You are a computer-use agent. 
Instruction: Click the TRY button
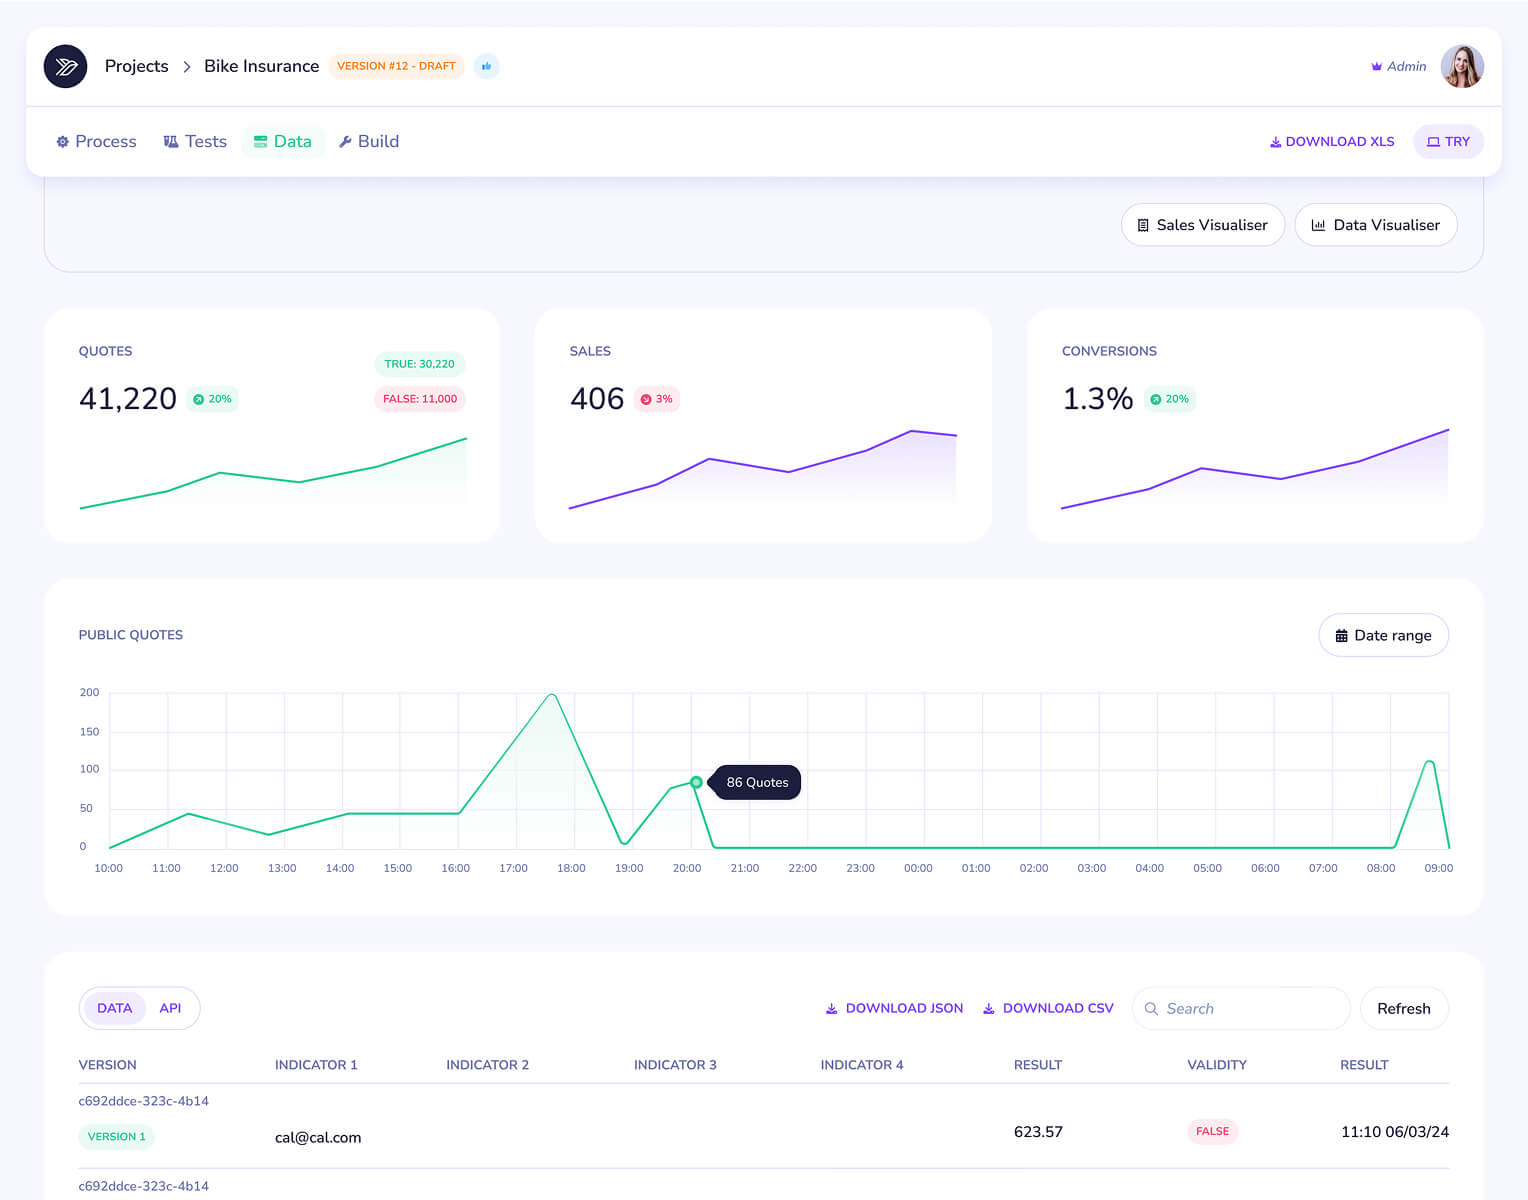(x=1448, y=142)
